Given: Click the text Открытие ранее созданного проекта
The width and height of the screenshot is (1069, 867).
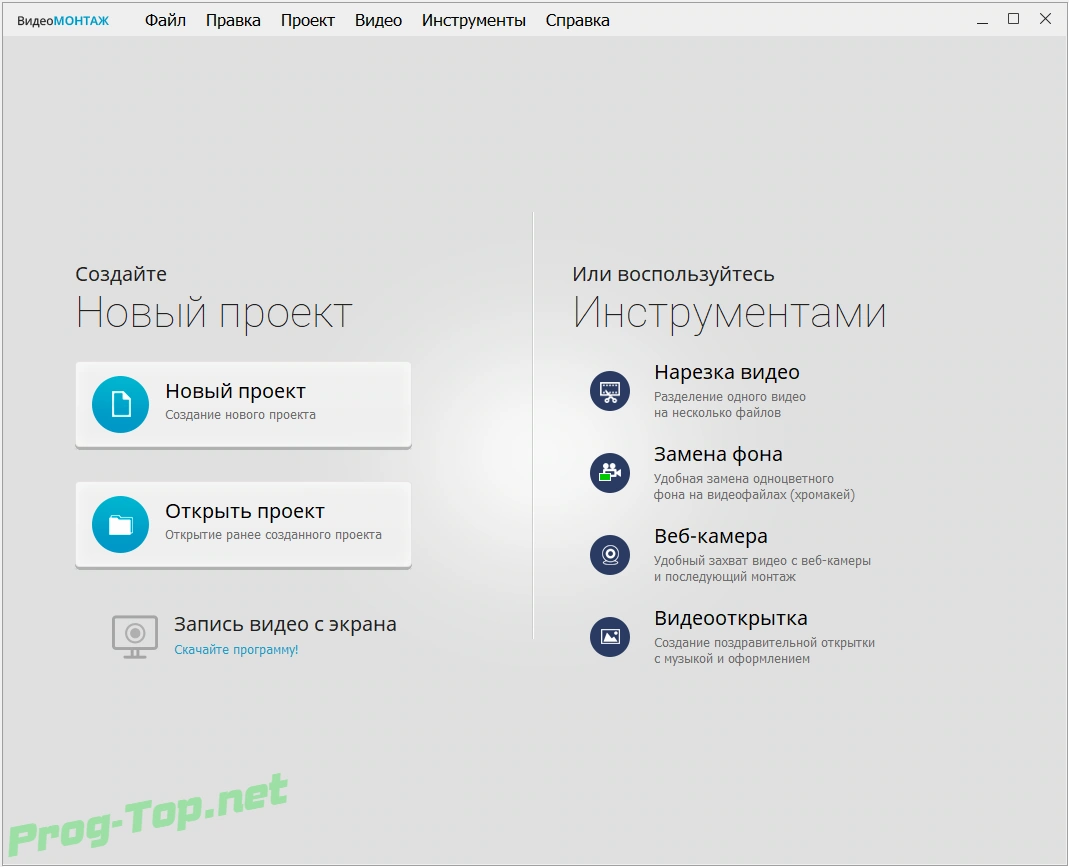Looking at the screenshot, I should (273, 534).
